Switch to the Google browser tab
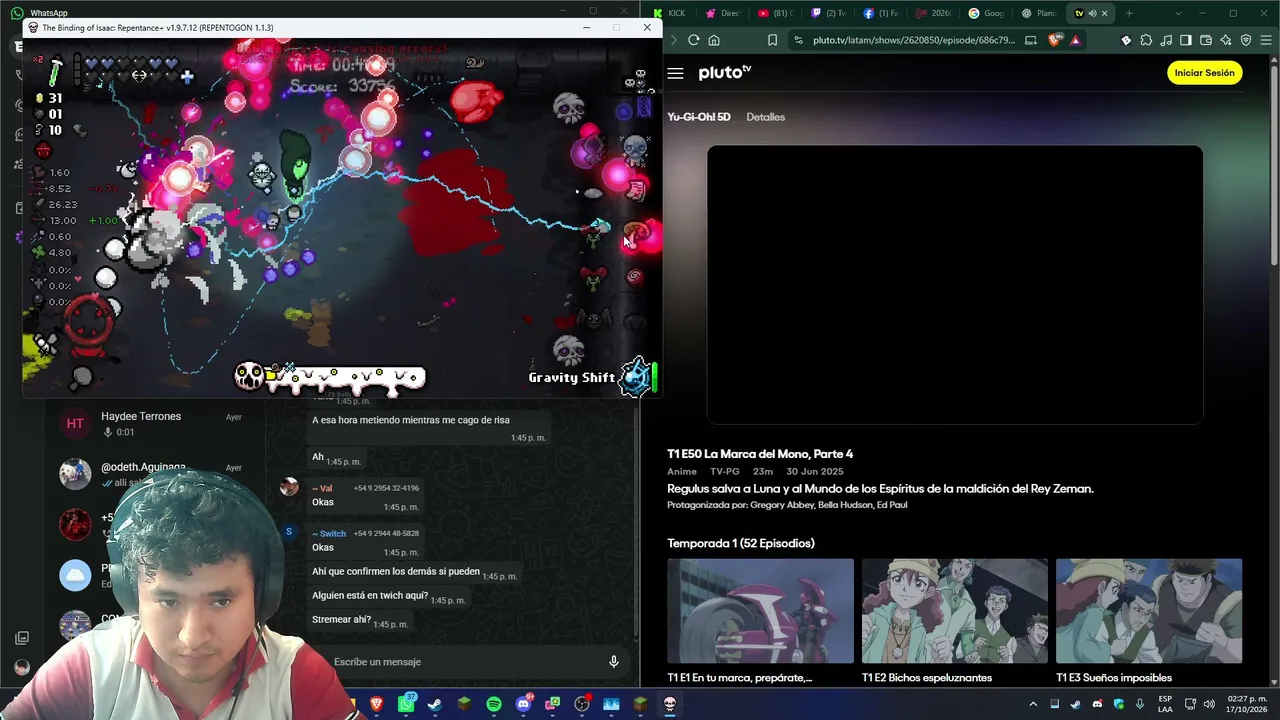The height and width of the screenshot is (720, 1280). [x=986, y=13]
